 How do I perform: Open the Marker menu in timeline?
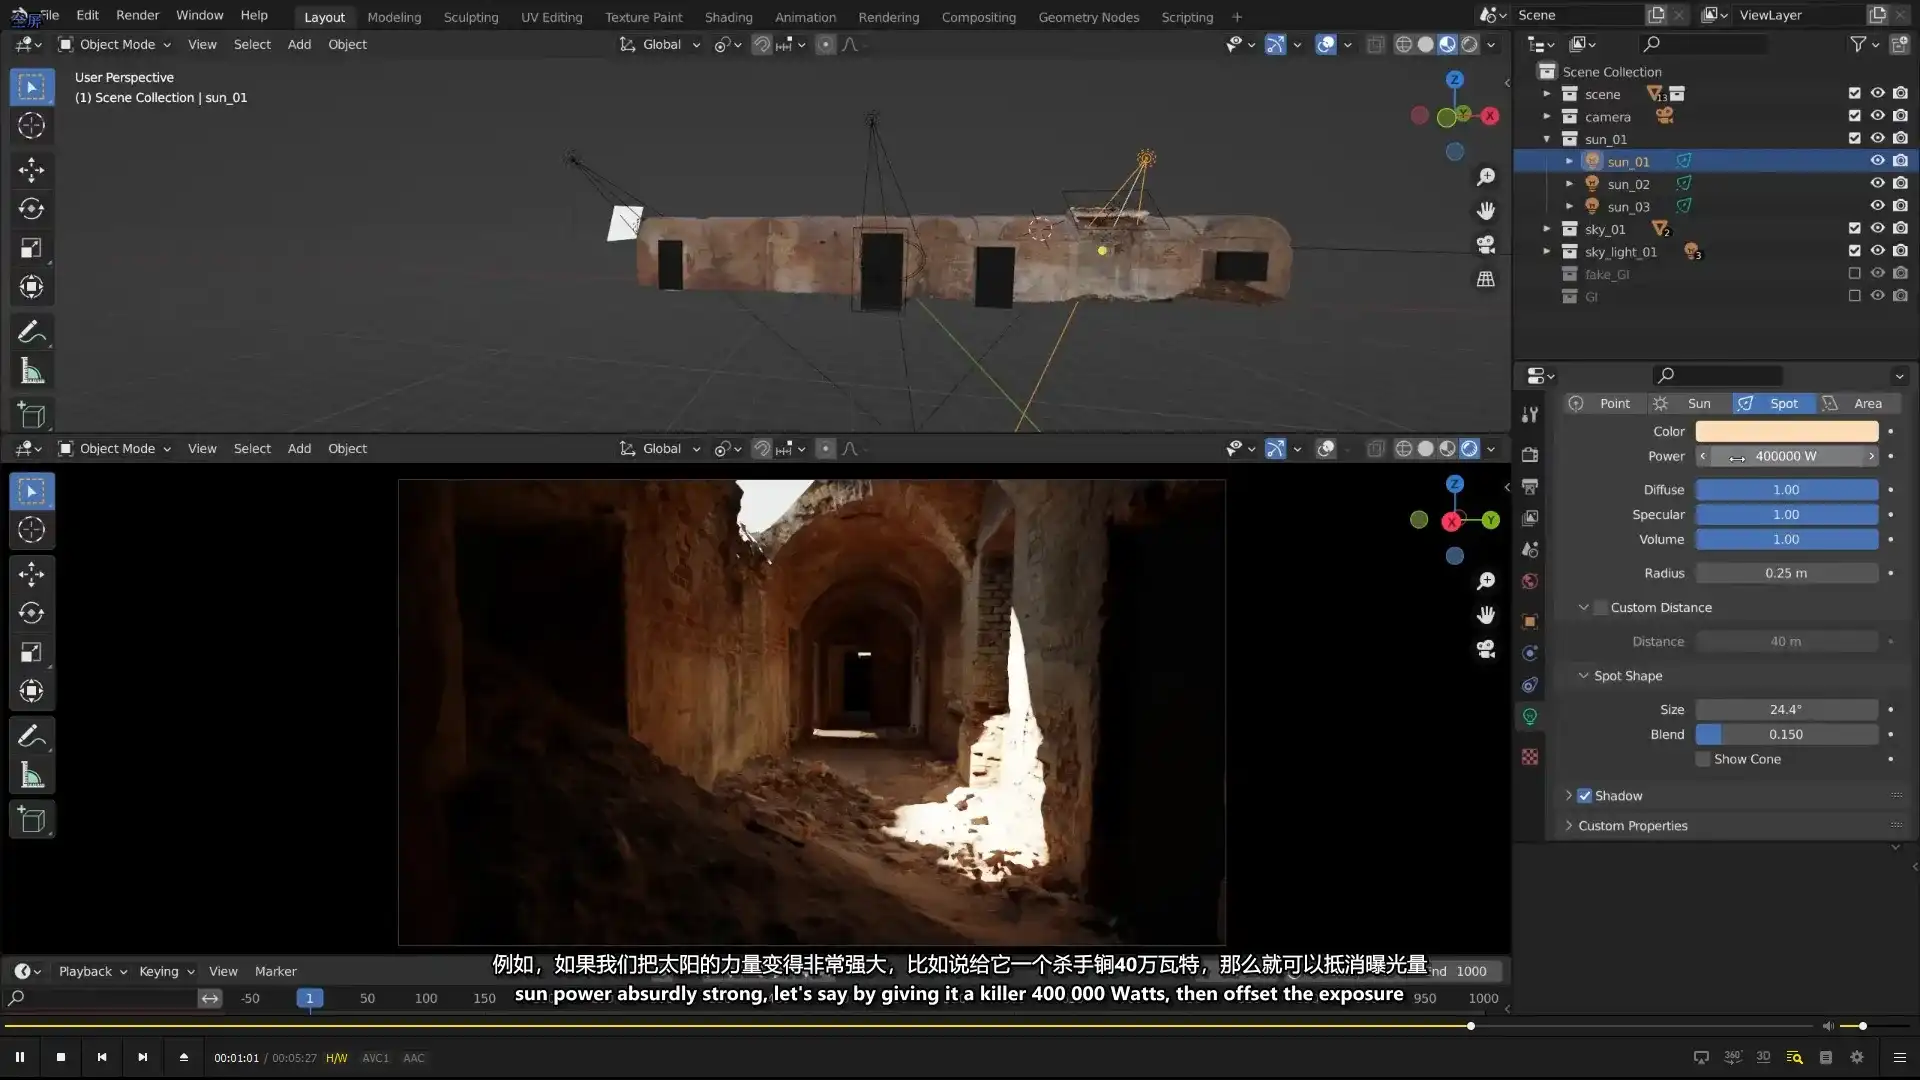pos(275,971)
